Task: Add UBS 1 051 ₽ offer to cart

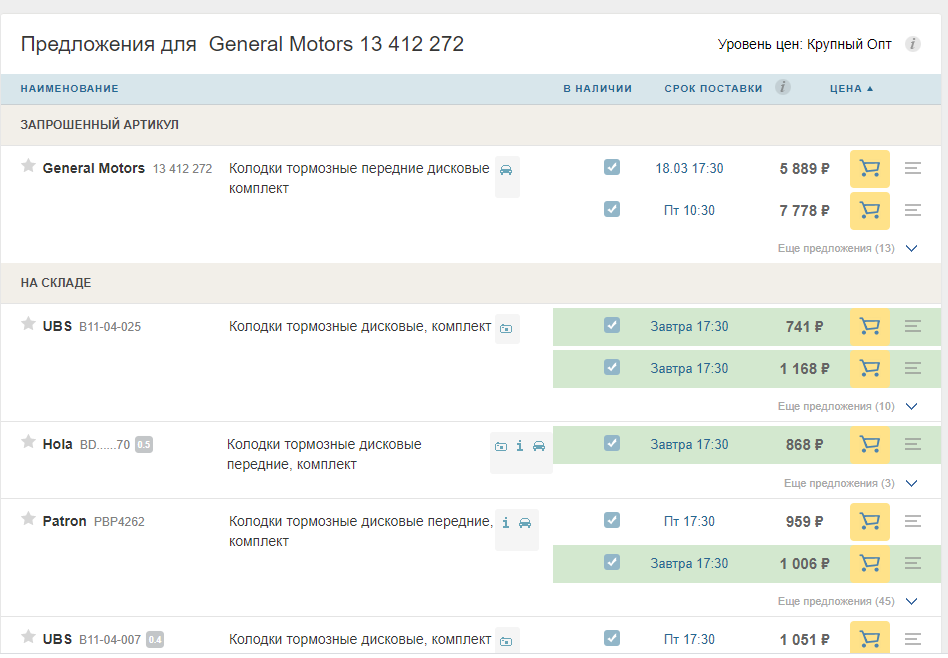Action: pos(869,639)
